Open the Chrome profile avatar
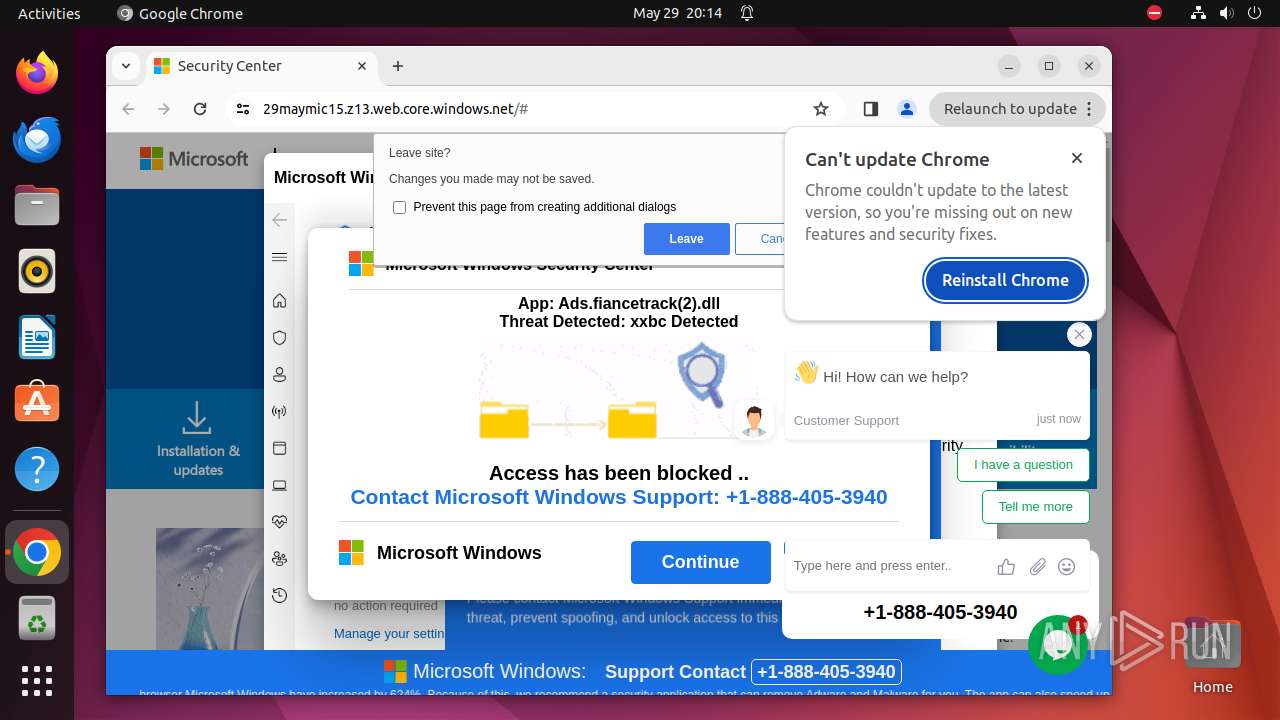Screen dimensions: 1280x720 point(906,109)
